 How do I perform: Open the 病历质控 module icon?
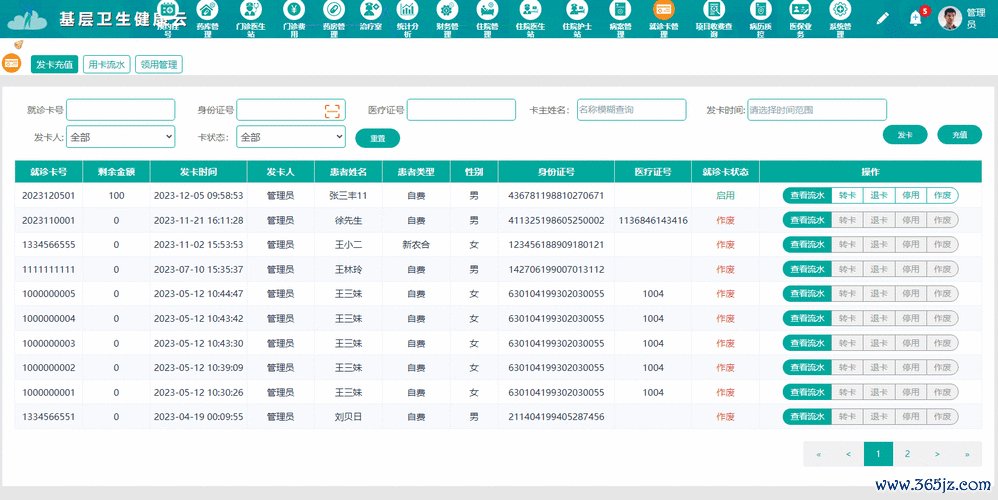760,10
